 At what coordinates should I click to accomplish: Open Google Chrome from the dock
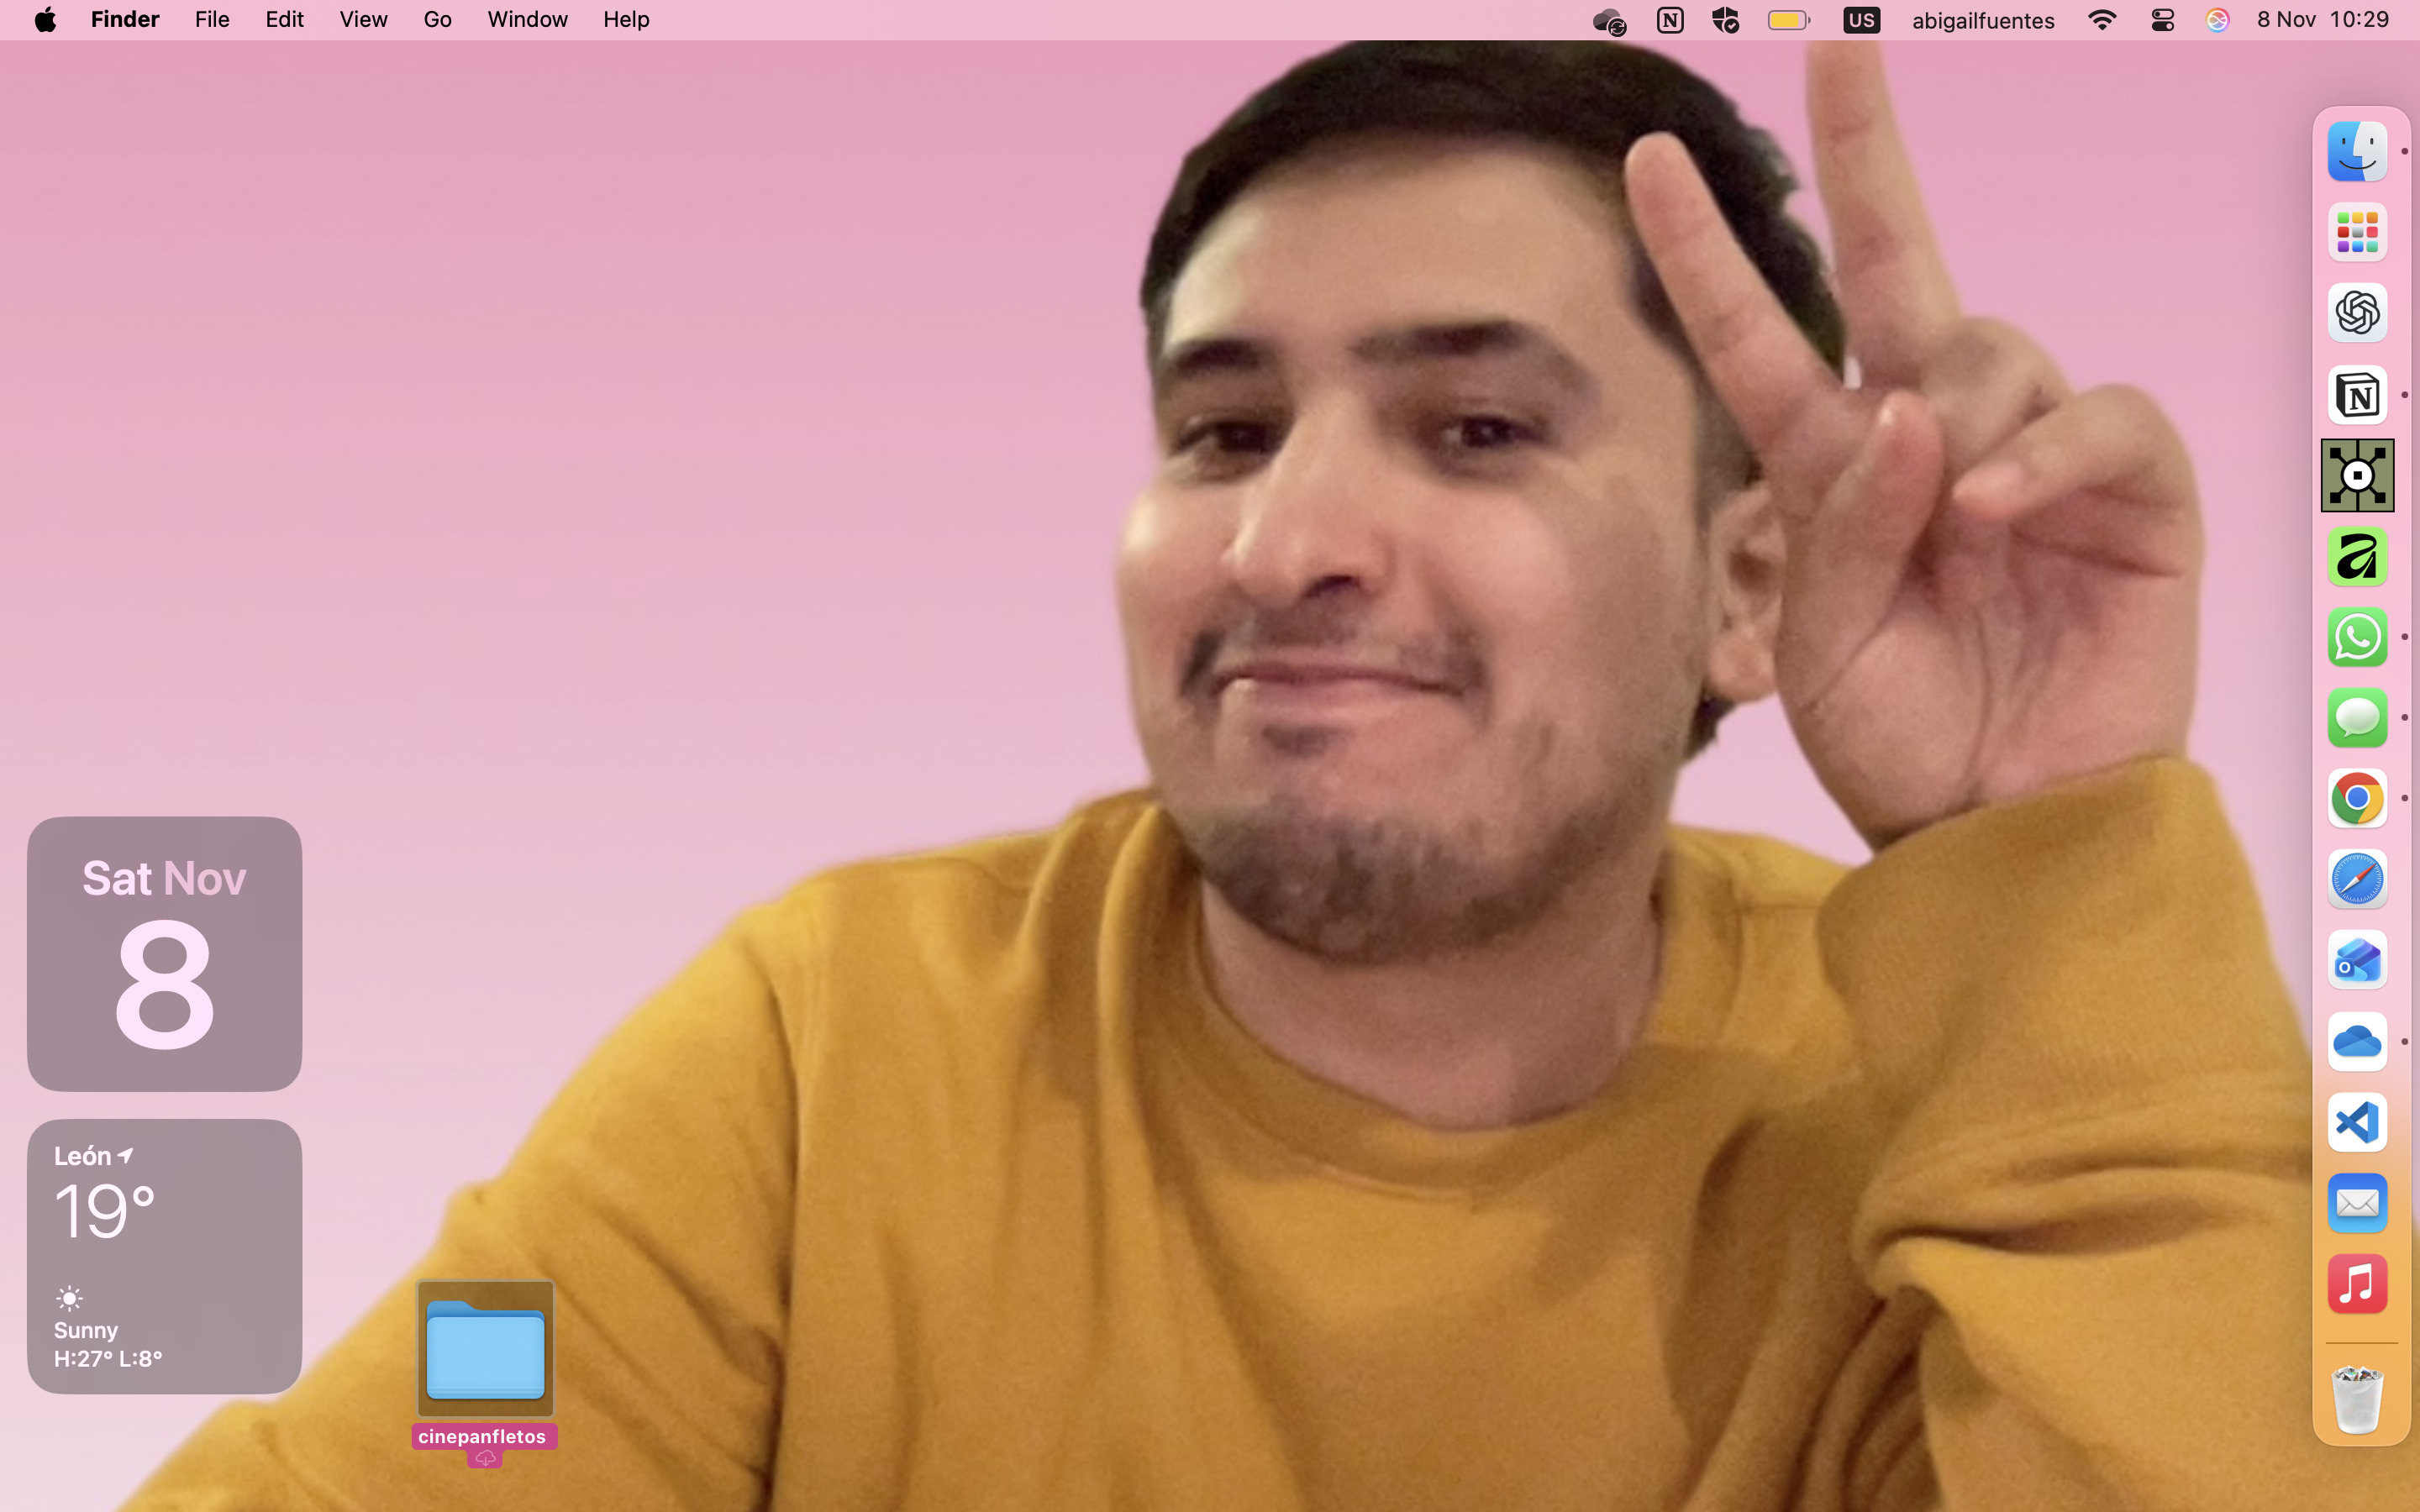tap(2357, 798)
